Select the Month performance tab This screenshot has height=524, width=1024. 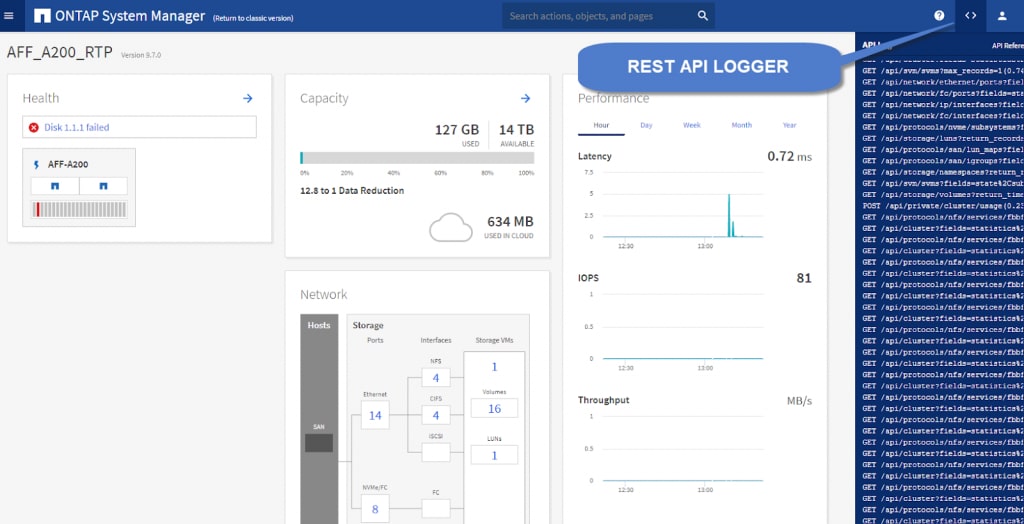point(741,125)
